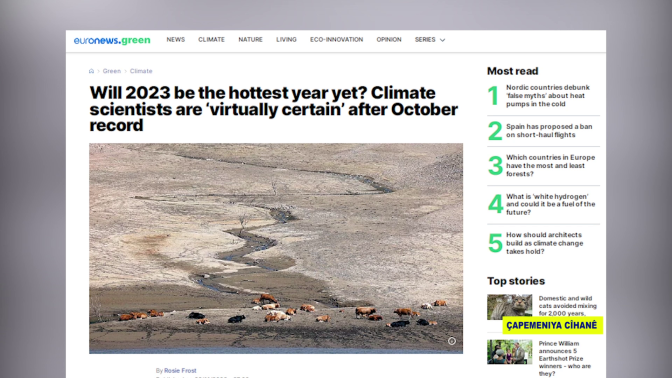
Task: Open author Rosie Frost's page
Action: pyautogui.click(x=180, y=370)
